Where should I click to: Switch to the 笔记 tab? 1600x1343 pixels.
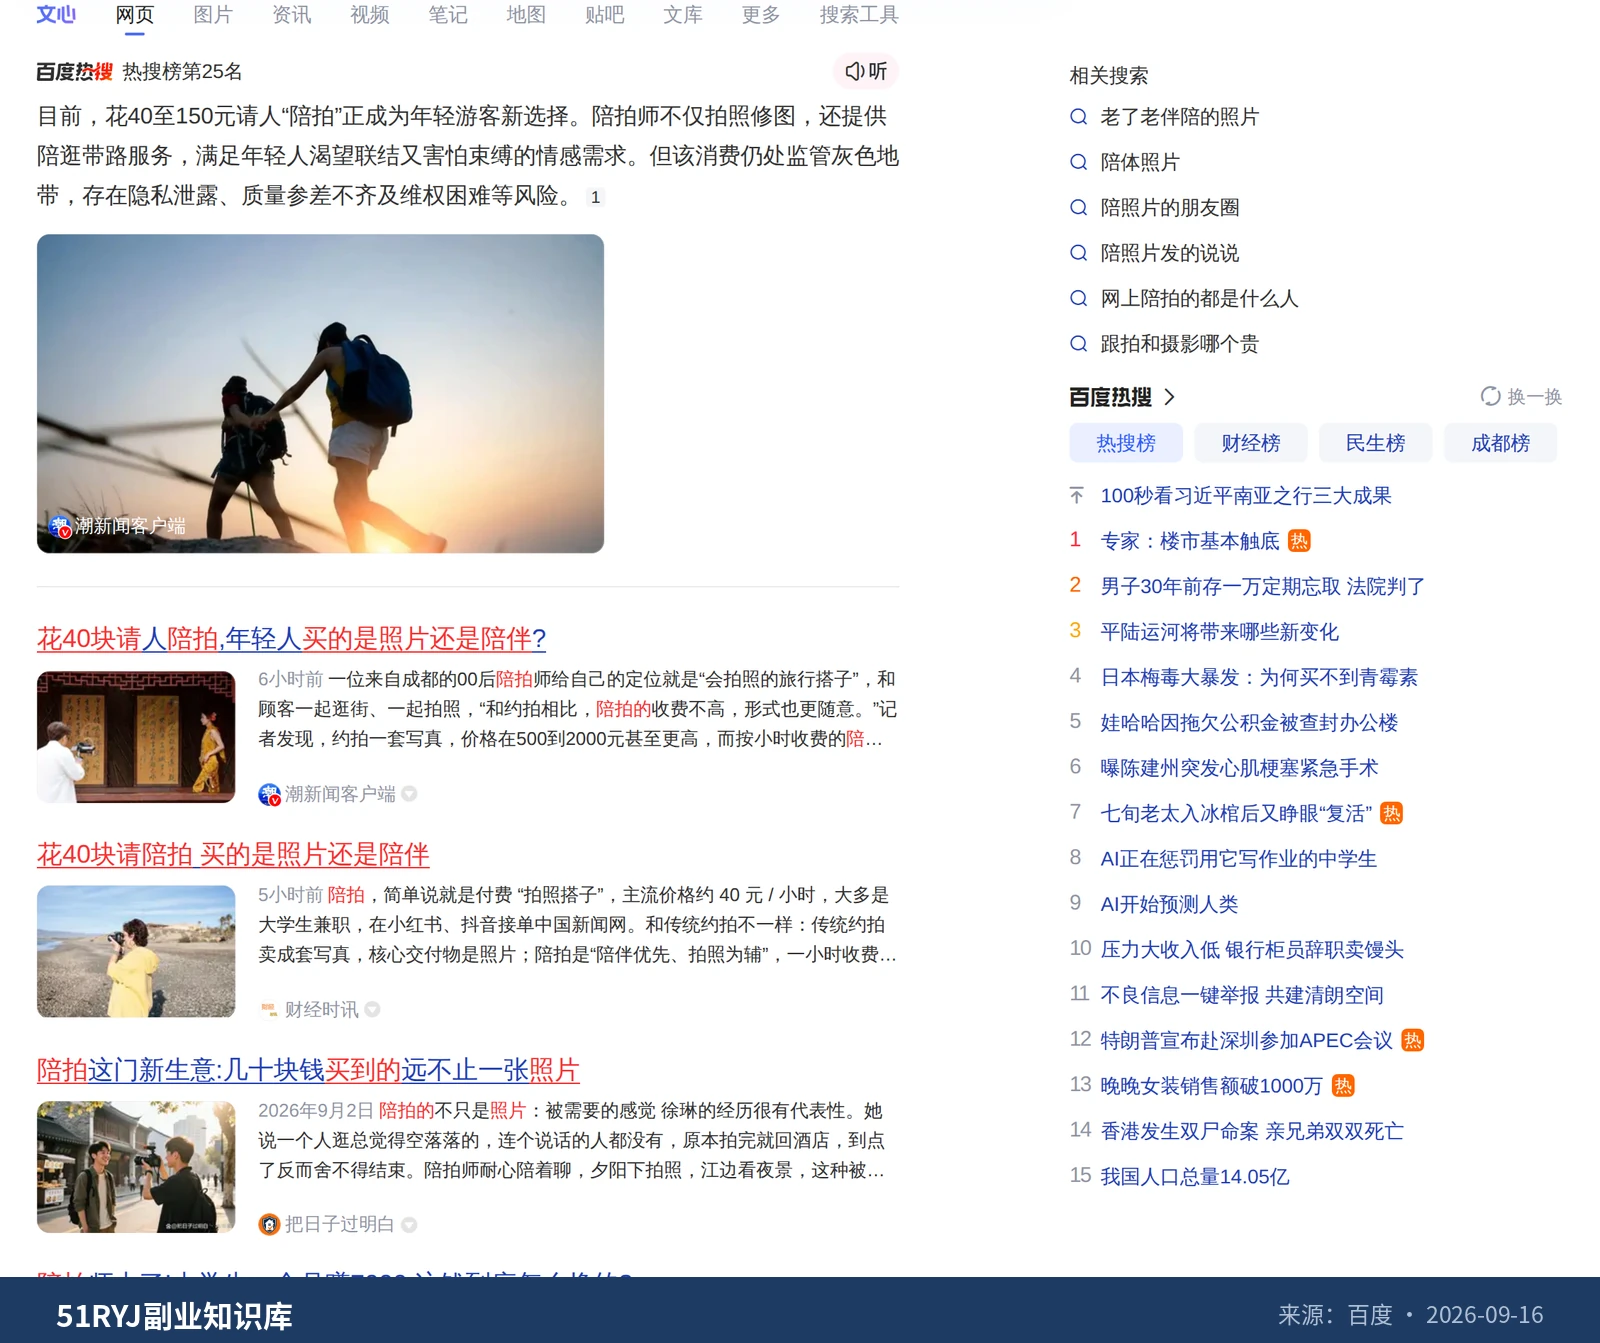click(447, 15)
